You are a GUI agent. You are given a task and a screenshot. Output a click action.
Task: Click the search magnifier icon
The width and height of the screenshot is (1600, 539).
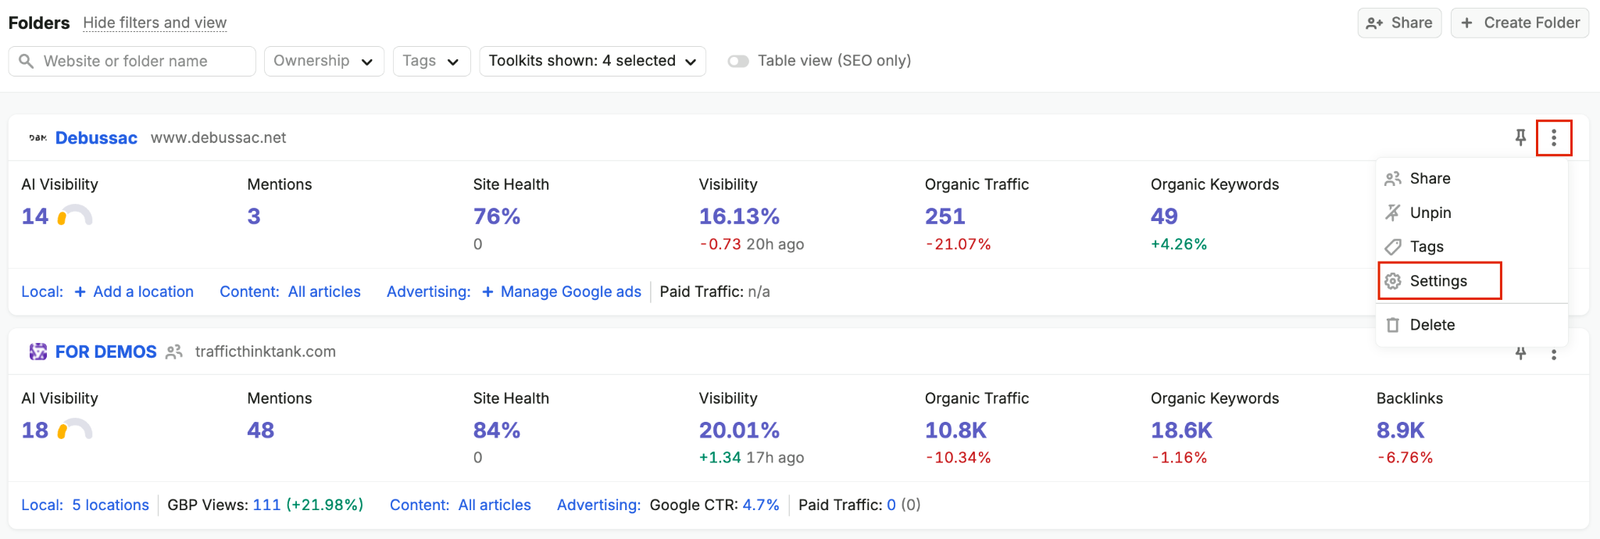point(26,61)
